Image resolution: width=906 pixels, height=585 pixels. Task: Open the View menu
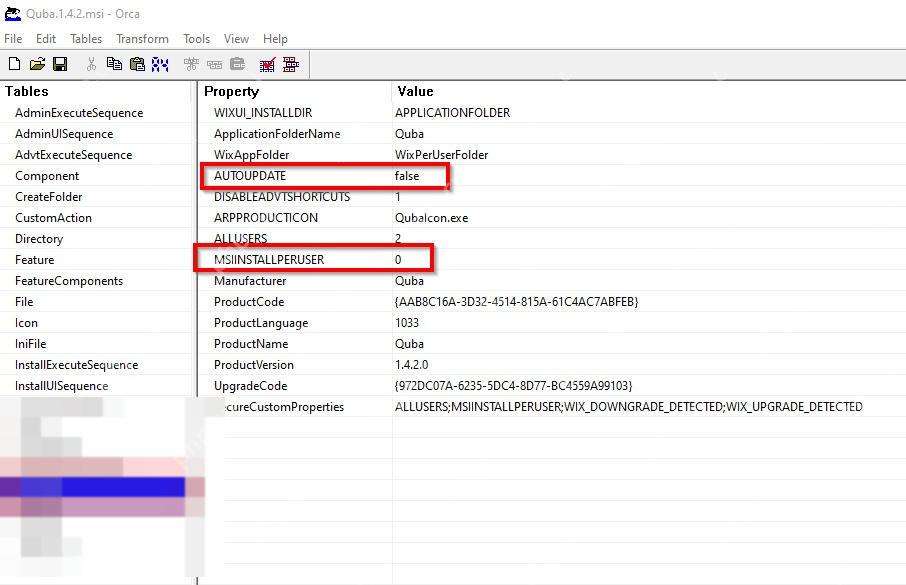(236, 39)
